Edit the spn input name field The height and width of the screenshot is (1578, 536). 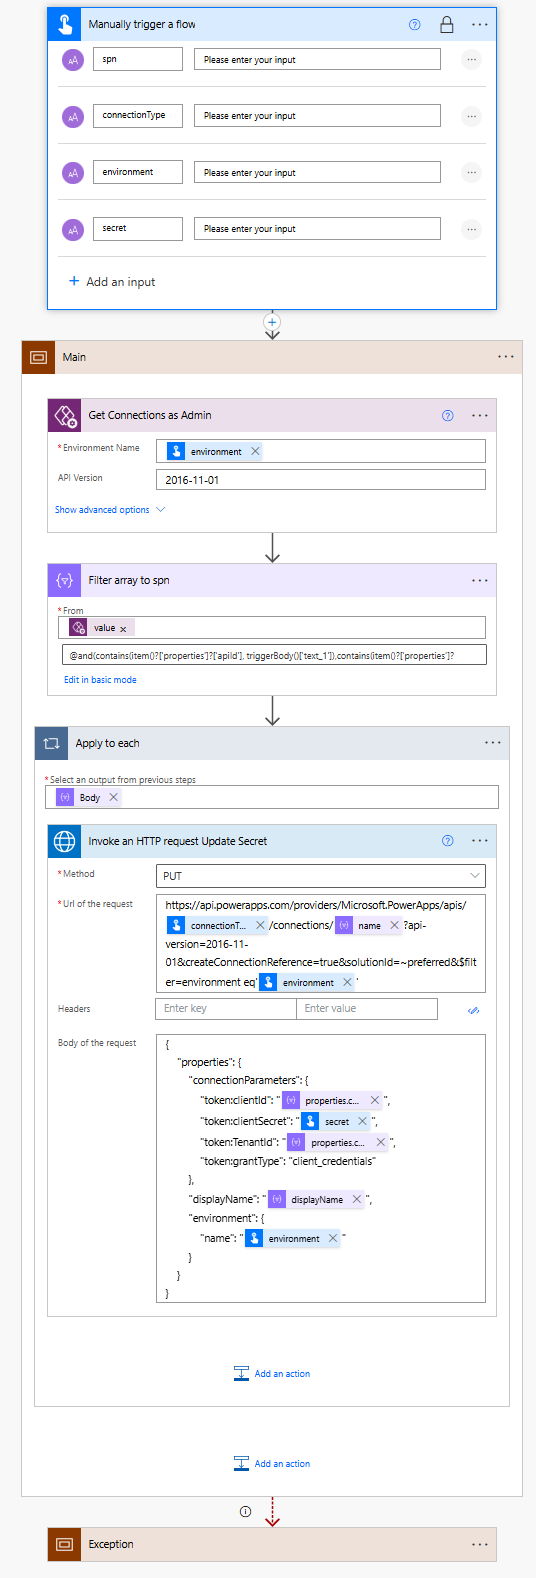pyautogui.click(x=138, y=60)
